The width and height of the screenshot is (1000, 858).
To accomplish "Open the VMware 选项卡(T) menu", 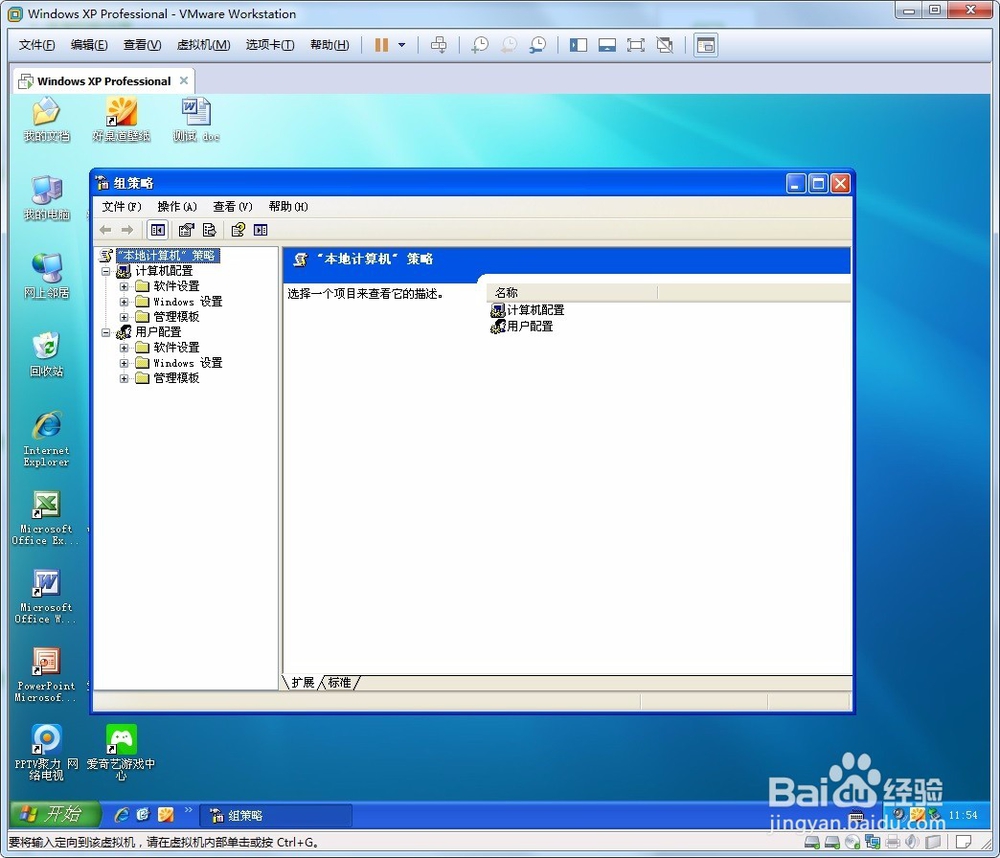I will click(x=270, y=45).
